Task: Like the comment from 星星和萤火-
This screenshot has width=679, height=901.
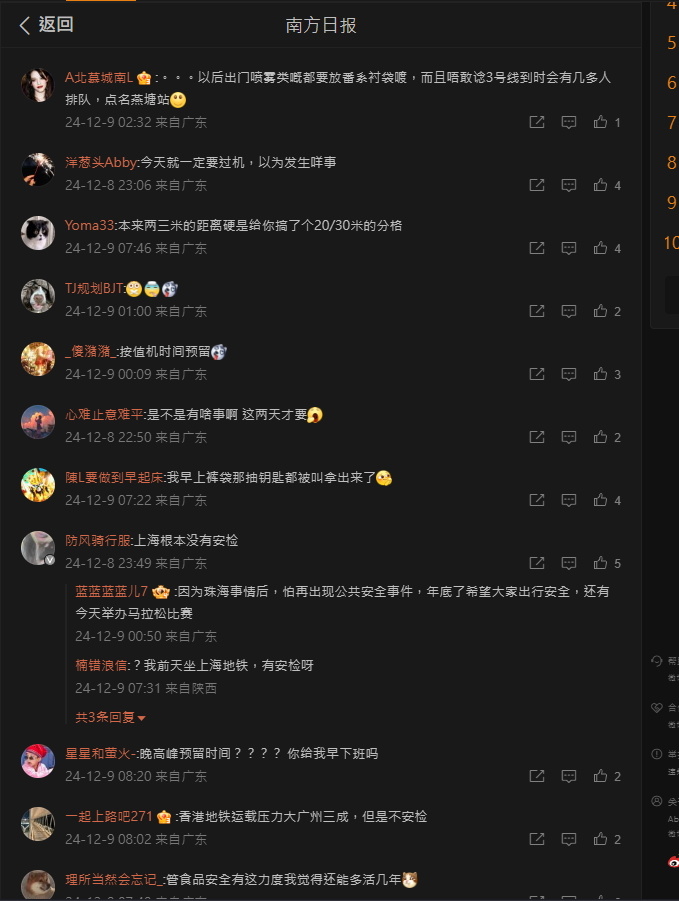Action: pyautogui.click(x=600, y=776)
